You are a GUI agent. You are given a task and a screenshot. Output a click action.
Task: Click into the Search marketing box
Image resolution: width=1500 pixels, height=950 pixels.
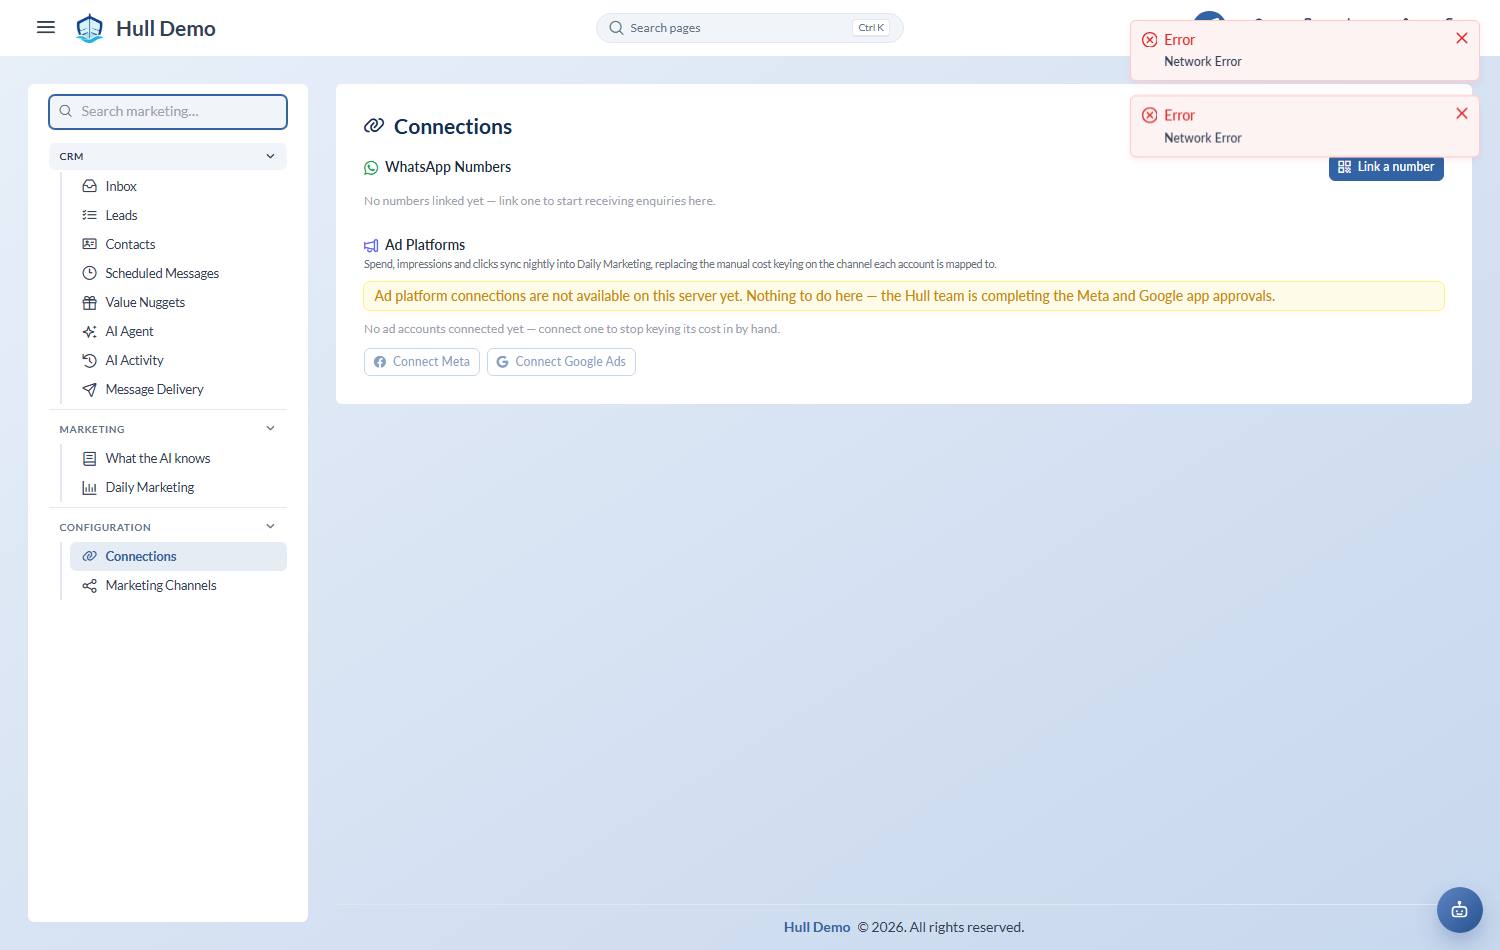pos(168,111)
